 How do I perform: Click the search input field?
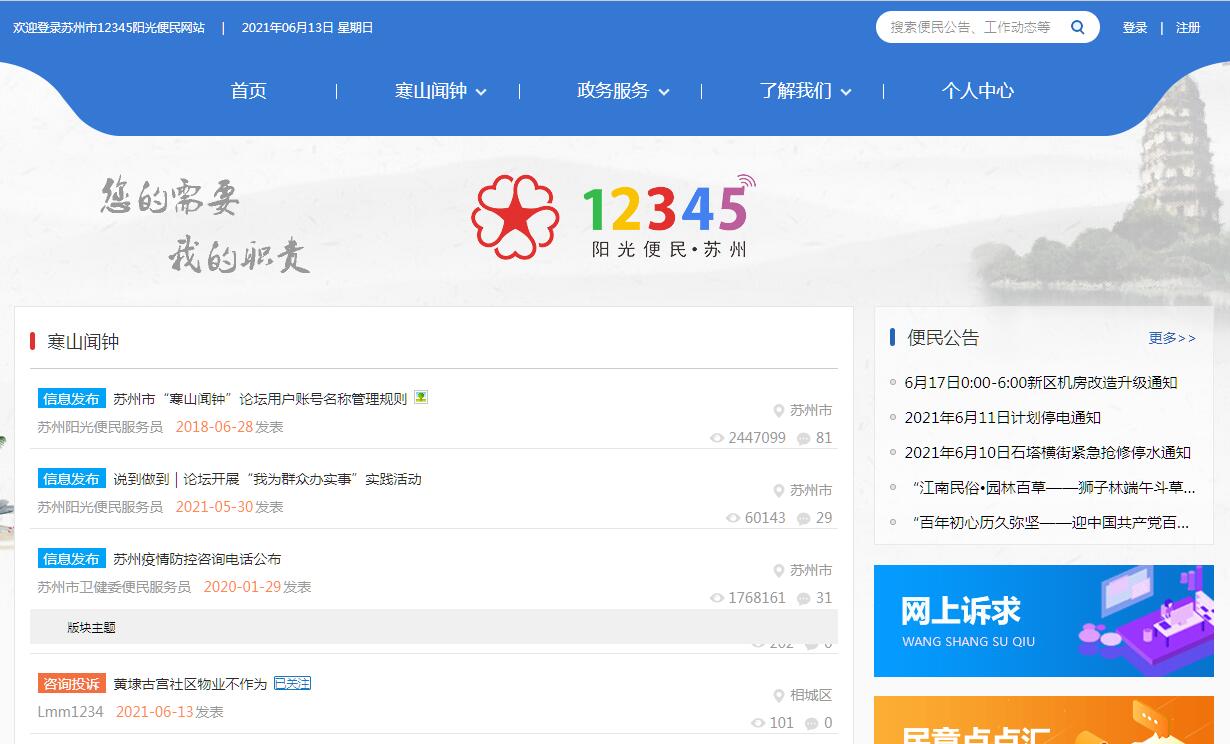[968, 27]
